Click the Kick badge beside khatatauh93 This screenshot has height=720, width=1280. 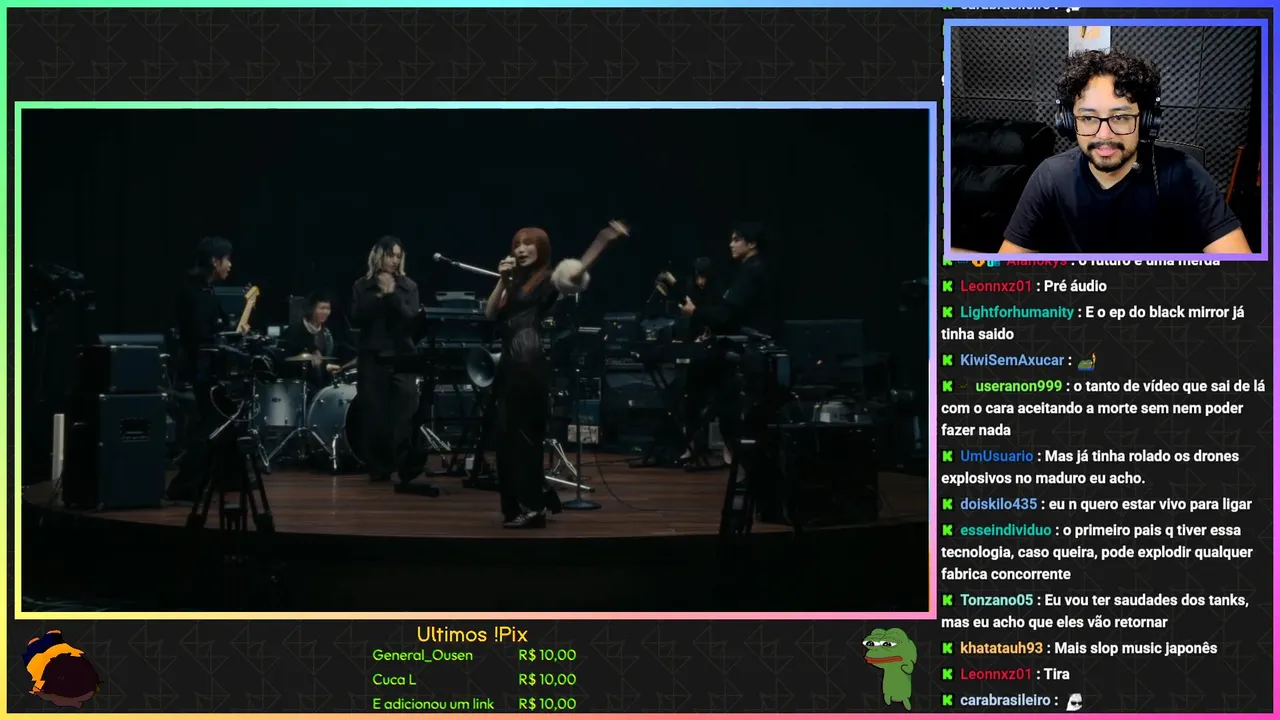point(947,648)
